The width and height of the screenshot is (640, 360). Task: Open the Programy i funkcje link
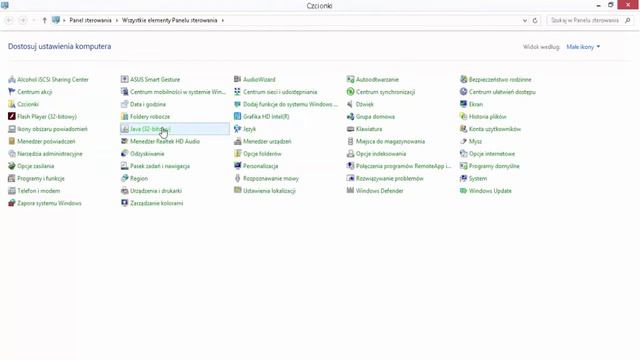41,178
